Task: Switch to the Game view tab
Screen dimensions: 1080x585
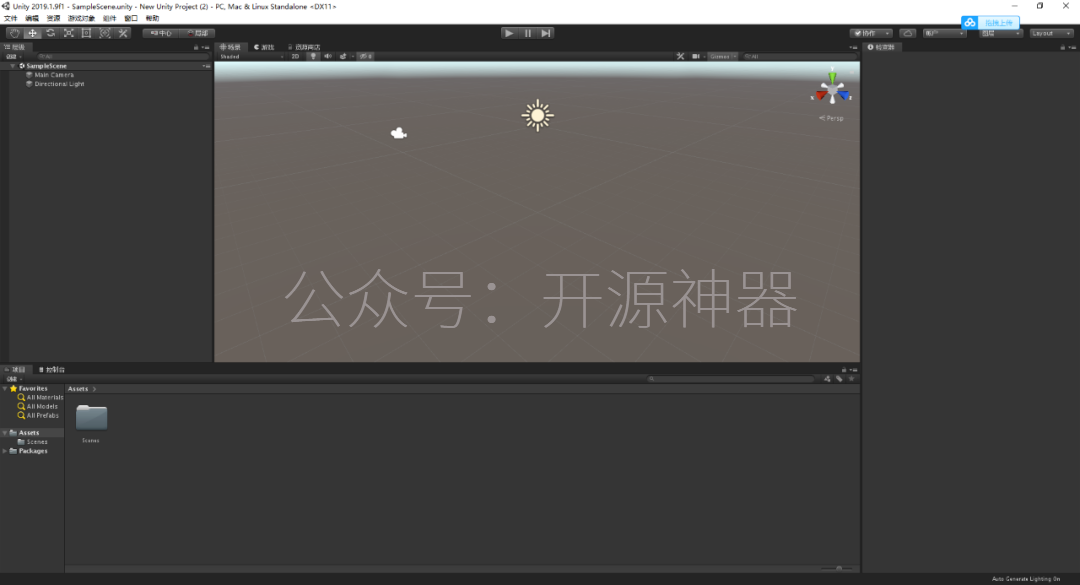Action: (x=264, y=47)
